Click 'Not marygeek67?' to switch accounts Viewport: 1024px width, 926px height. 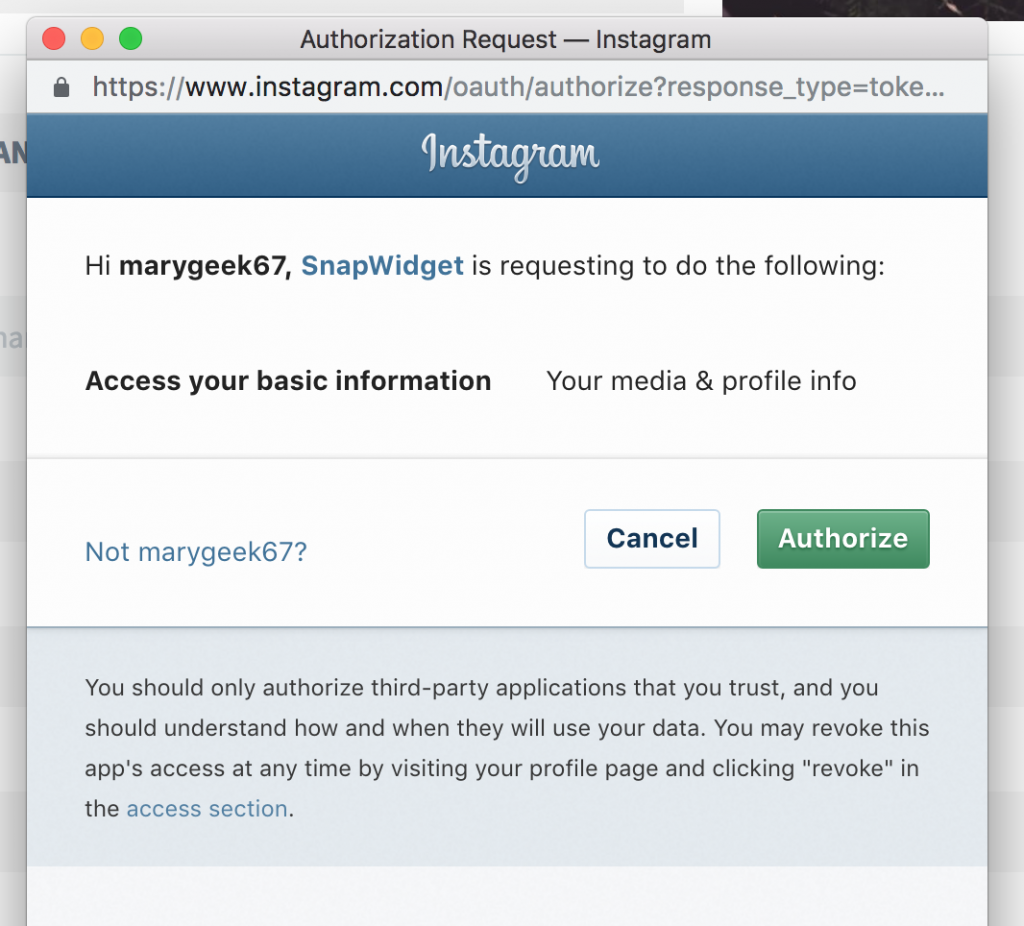195,551
